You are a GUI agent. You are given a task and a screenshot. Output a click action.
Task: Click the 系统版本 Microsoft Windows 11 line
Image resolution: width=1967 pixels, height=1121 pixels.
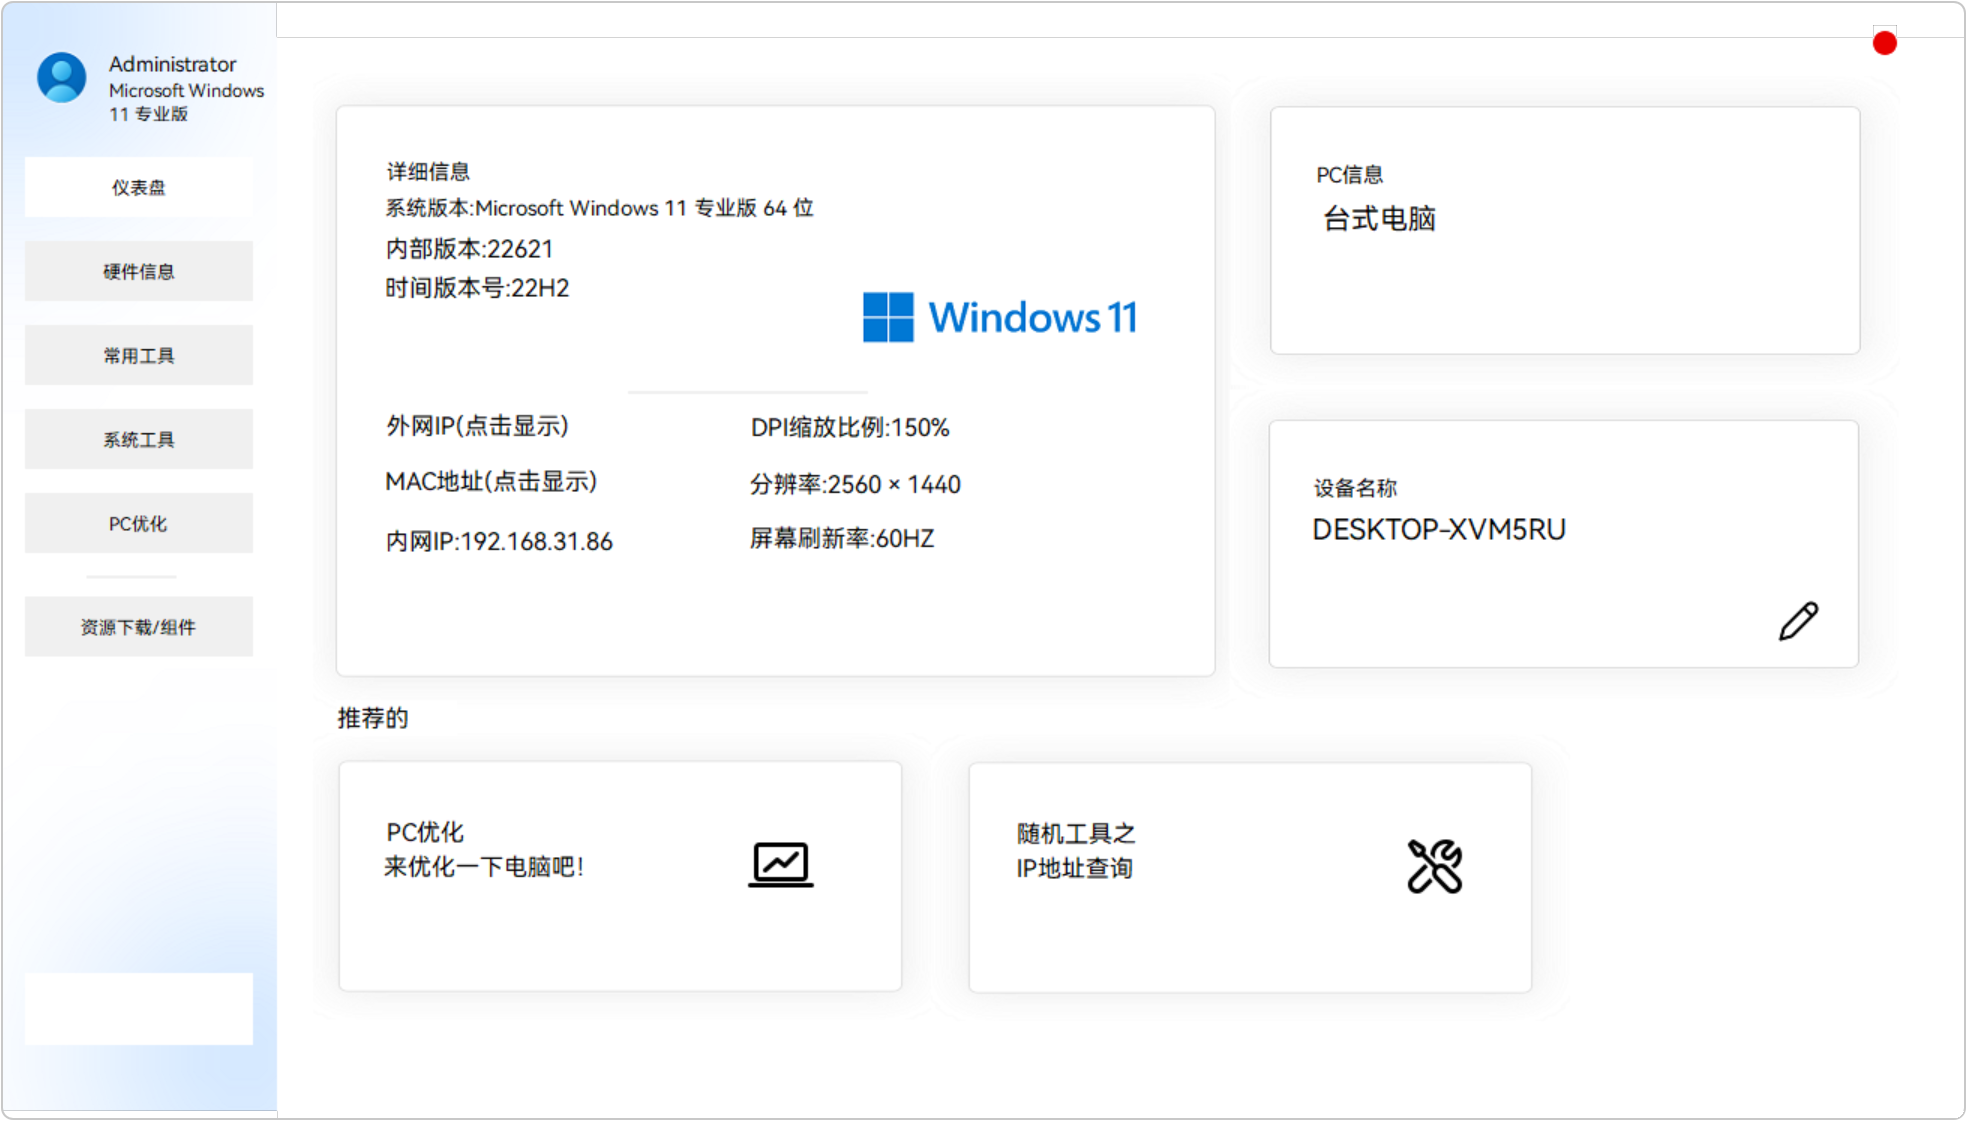click(x=599, y=208)
